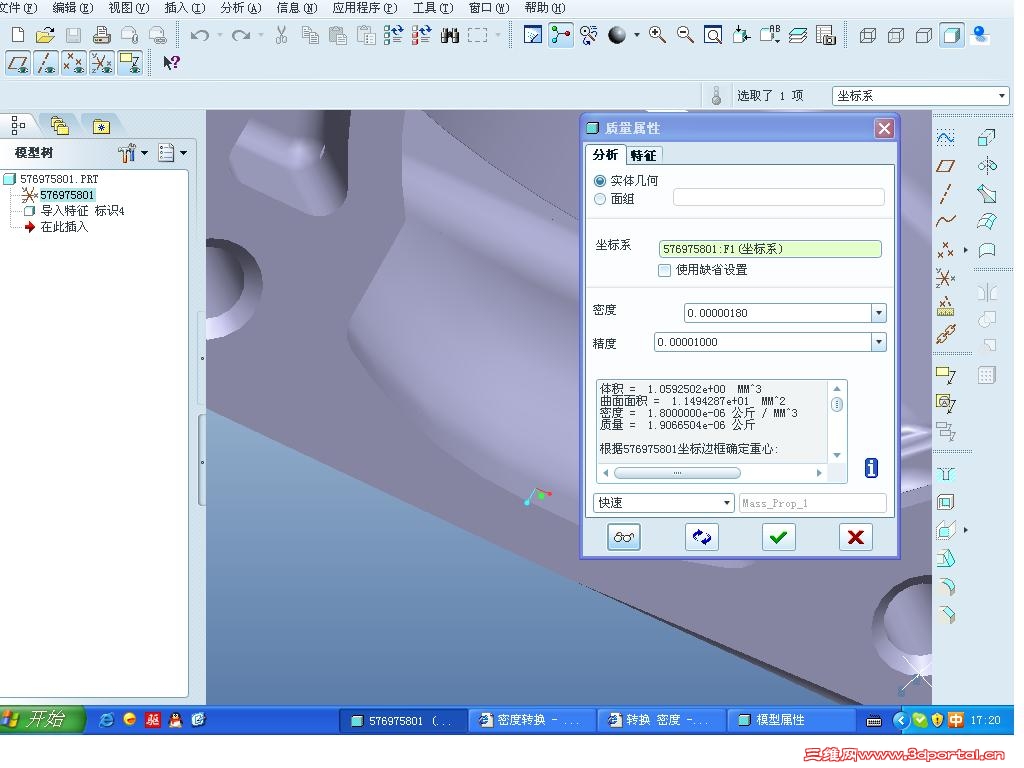The width and height of the screenshot is (1024, 768).
Task: Click the 坐标系 reference field 576975801:F1
Action: click(x=770, y=249)
